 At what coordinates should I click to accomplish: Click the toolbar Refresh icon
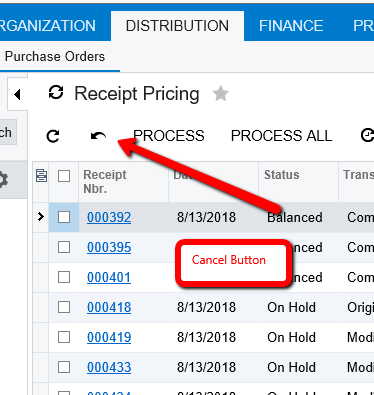point(53,136)
